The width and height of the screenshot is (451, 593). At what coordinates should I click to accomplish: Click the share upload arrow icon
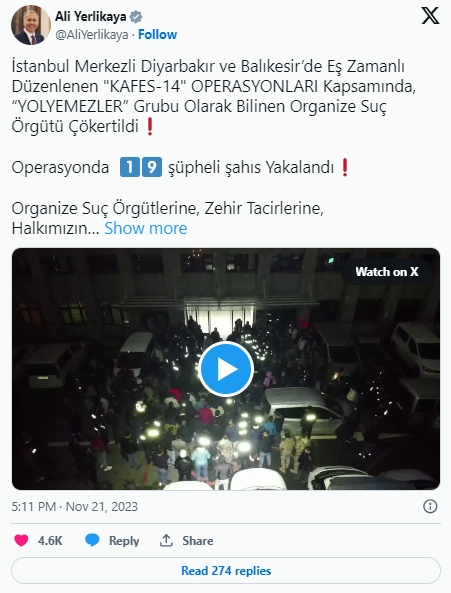pyautogui.click(x=166, y=540)
